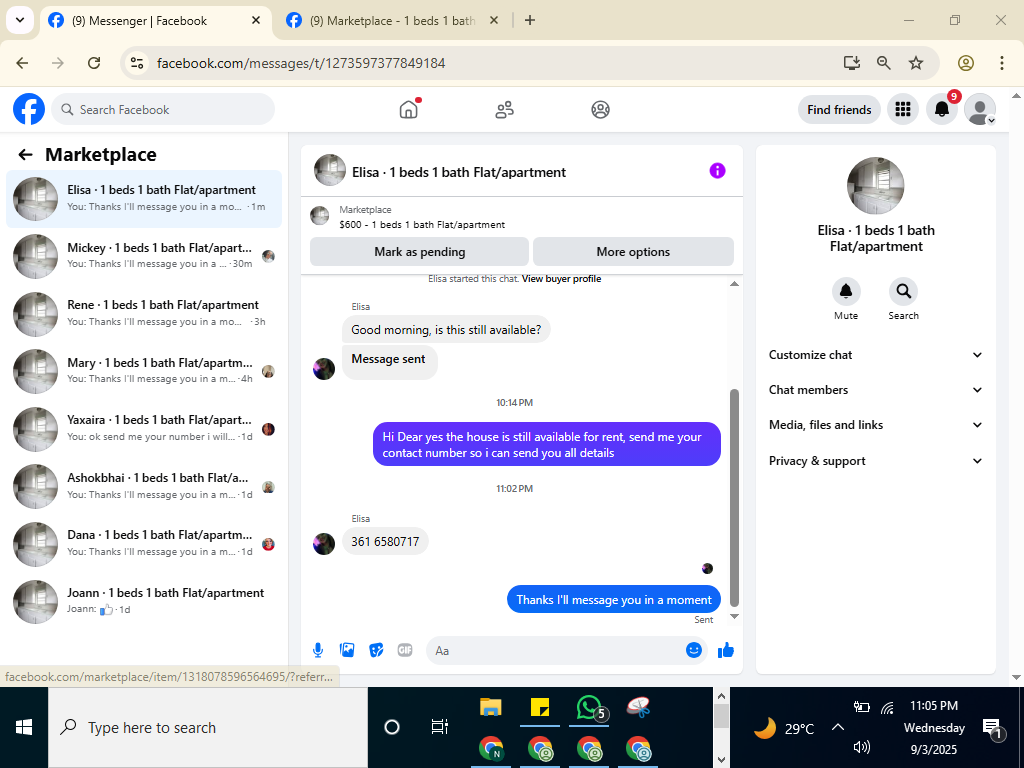Click the voice clip microphone icon
This screenshot has width=1024, height=768.
coord(317,650)
